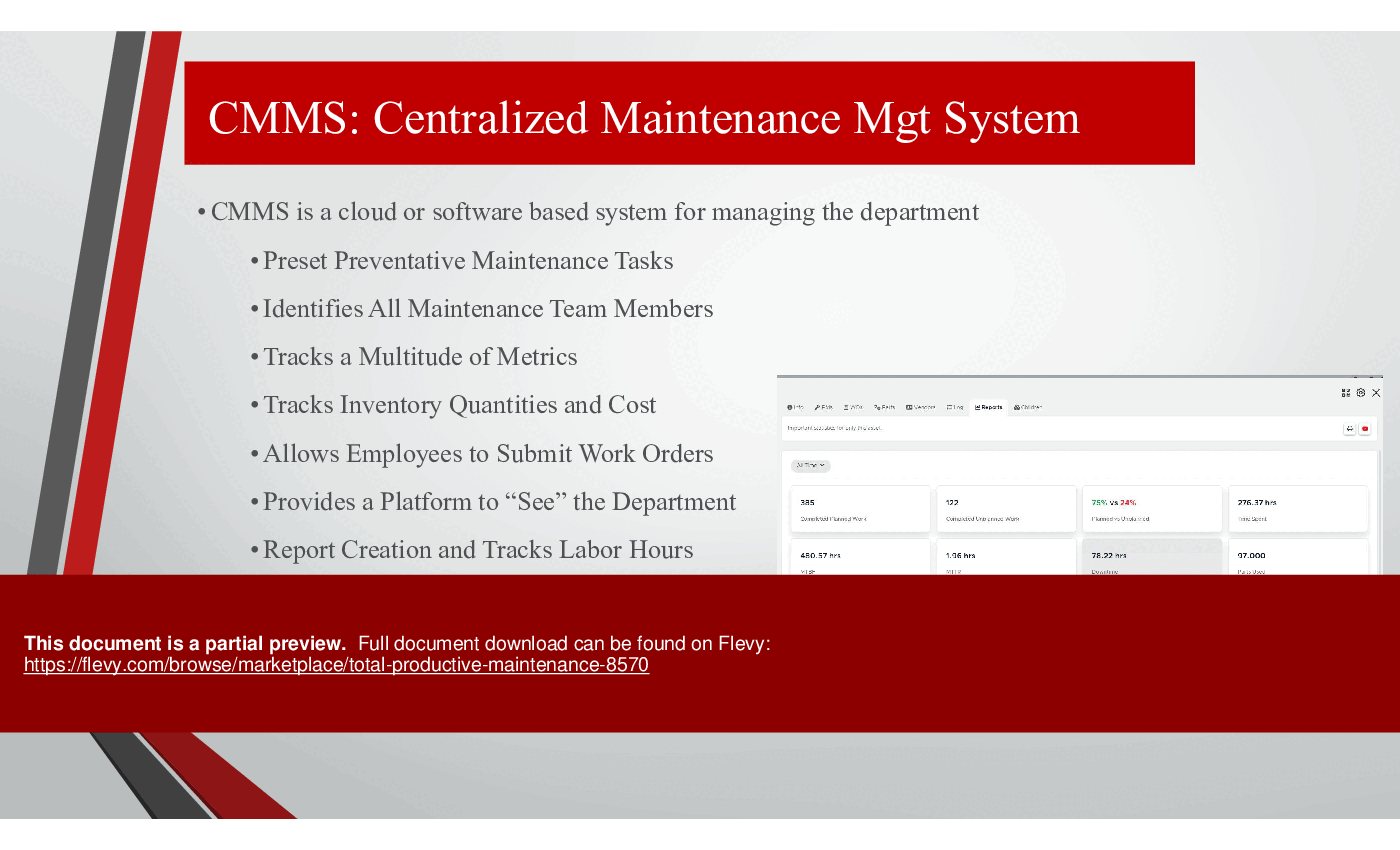Open the Flevy total-productive-maintenance download link
This screenshot has height=850, width=1400.
click(x=336, y=665)
